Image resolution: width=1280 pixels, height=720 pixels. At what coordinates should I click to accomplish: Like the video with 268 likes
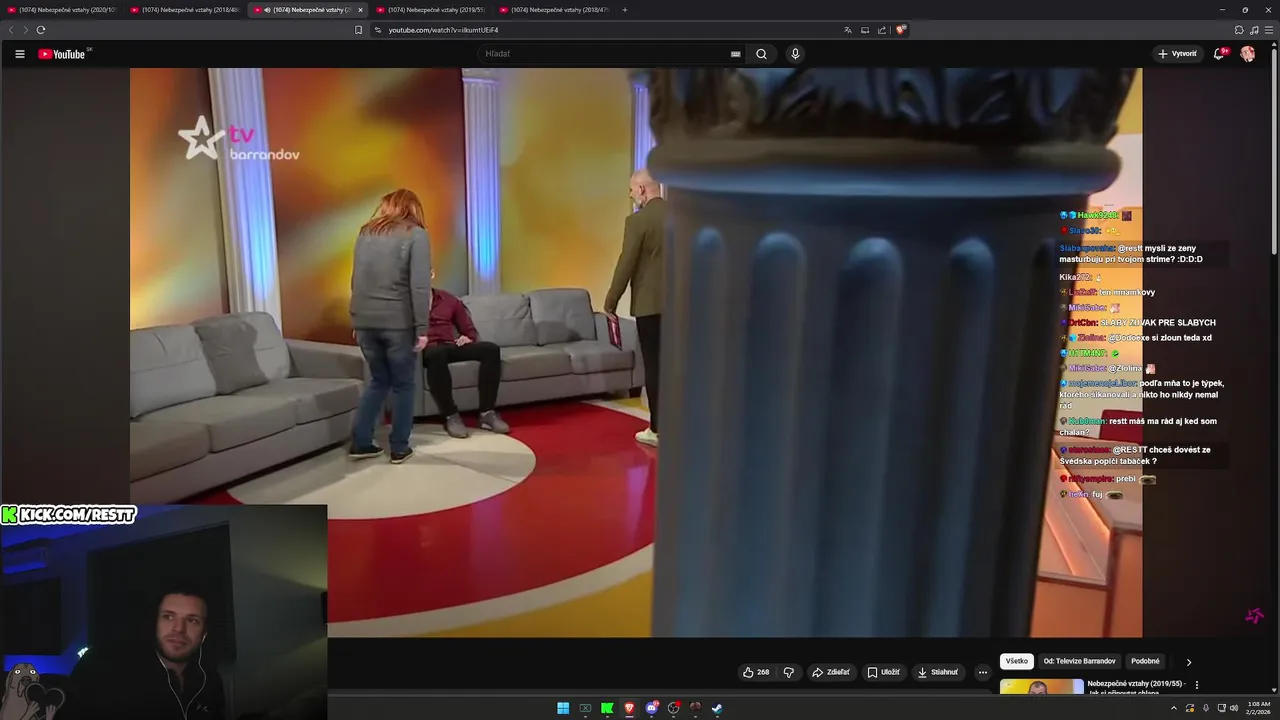[x=756, y=672]
